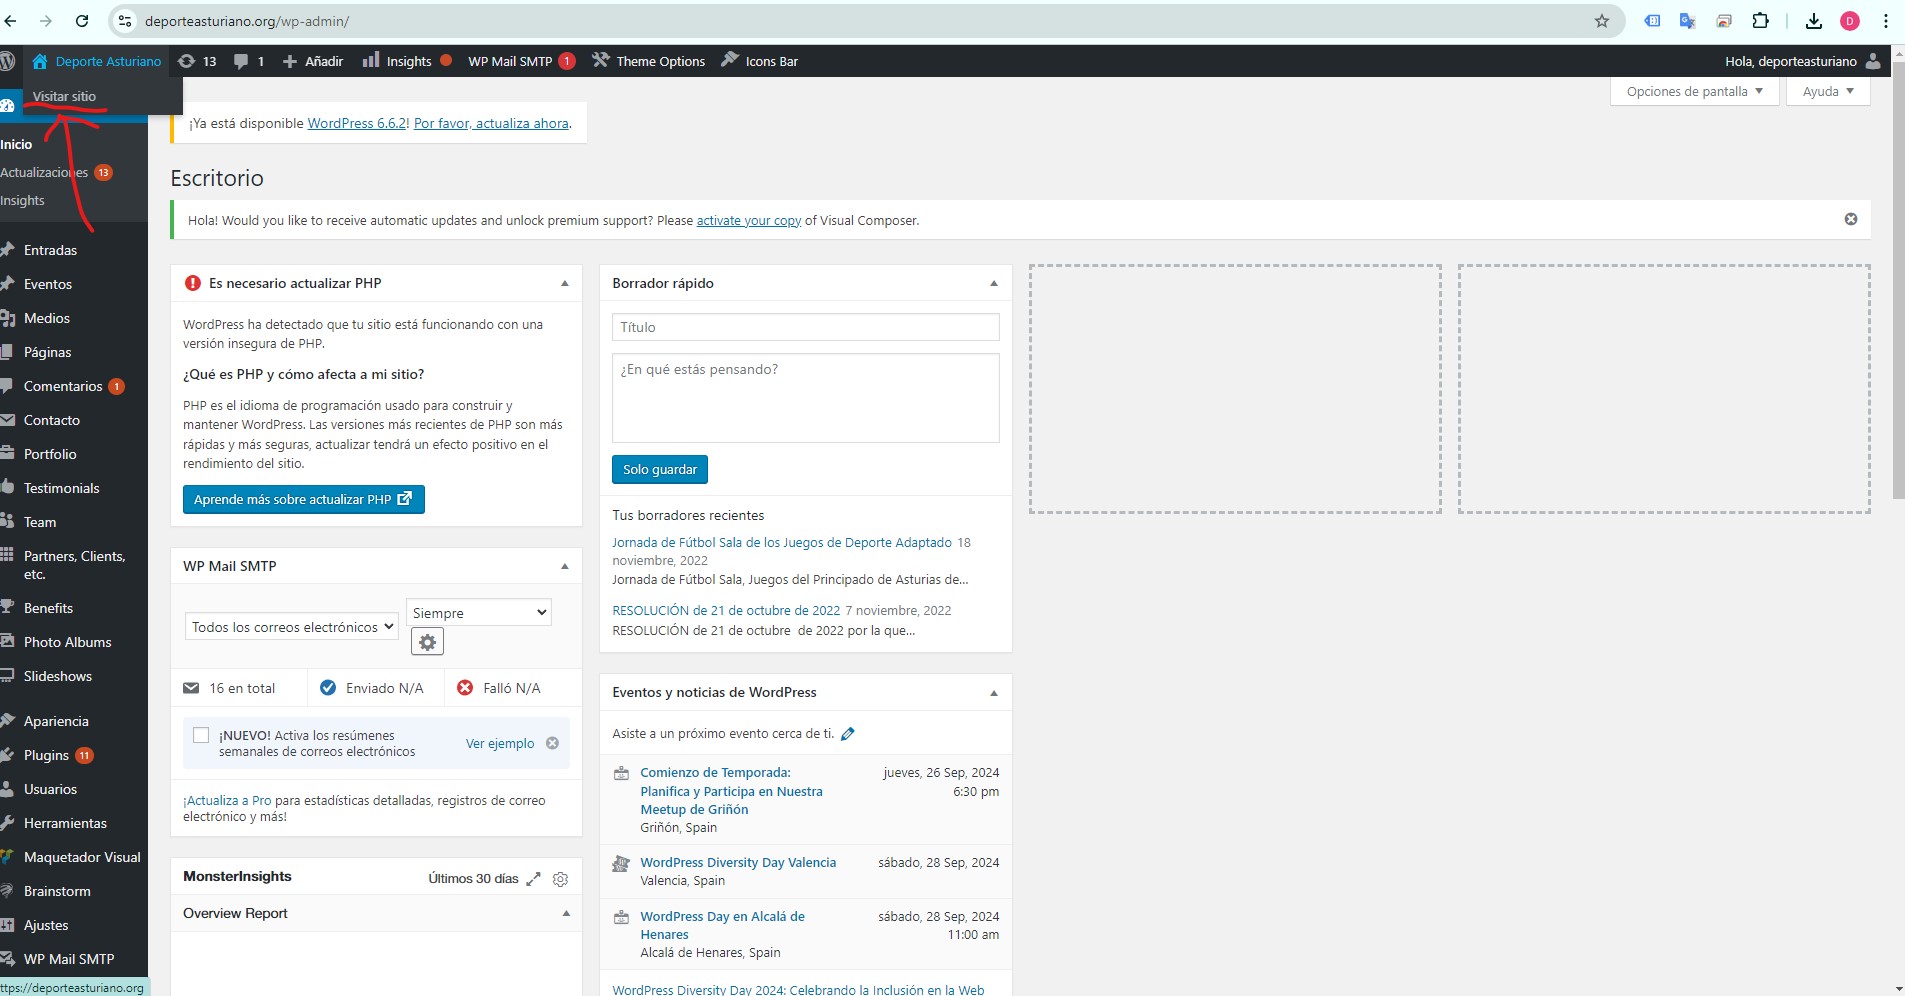Open Eventos in the sidebar menu
Screen dimensions: 1905x996
pos(48,284)
